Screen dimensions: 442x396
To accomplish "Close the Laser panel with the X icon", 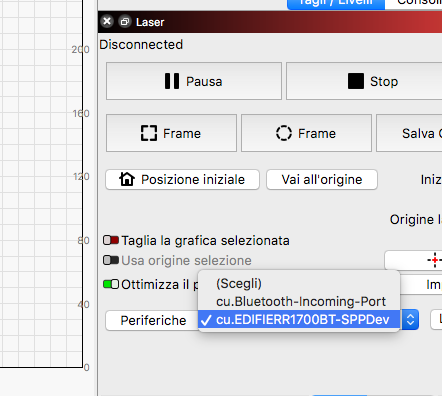I will coord(107,22).
